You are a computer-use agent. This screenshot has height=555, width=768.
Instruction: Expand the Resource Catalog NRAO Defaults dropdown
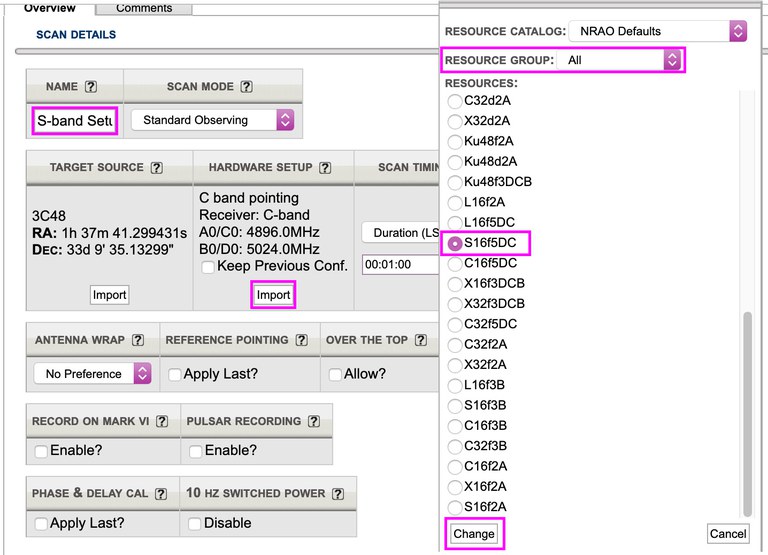(x=657, y=31)
